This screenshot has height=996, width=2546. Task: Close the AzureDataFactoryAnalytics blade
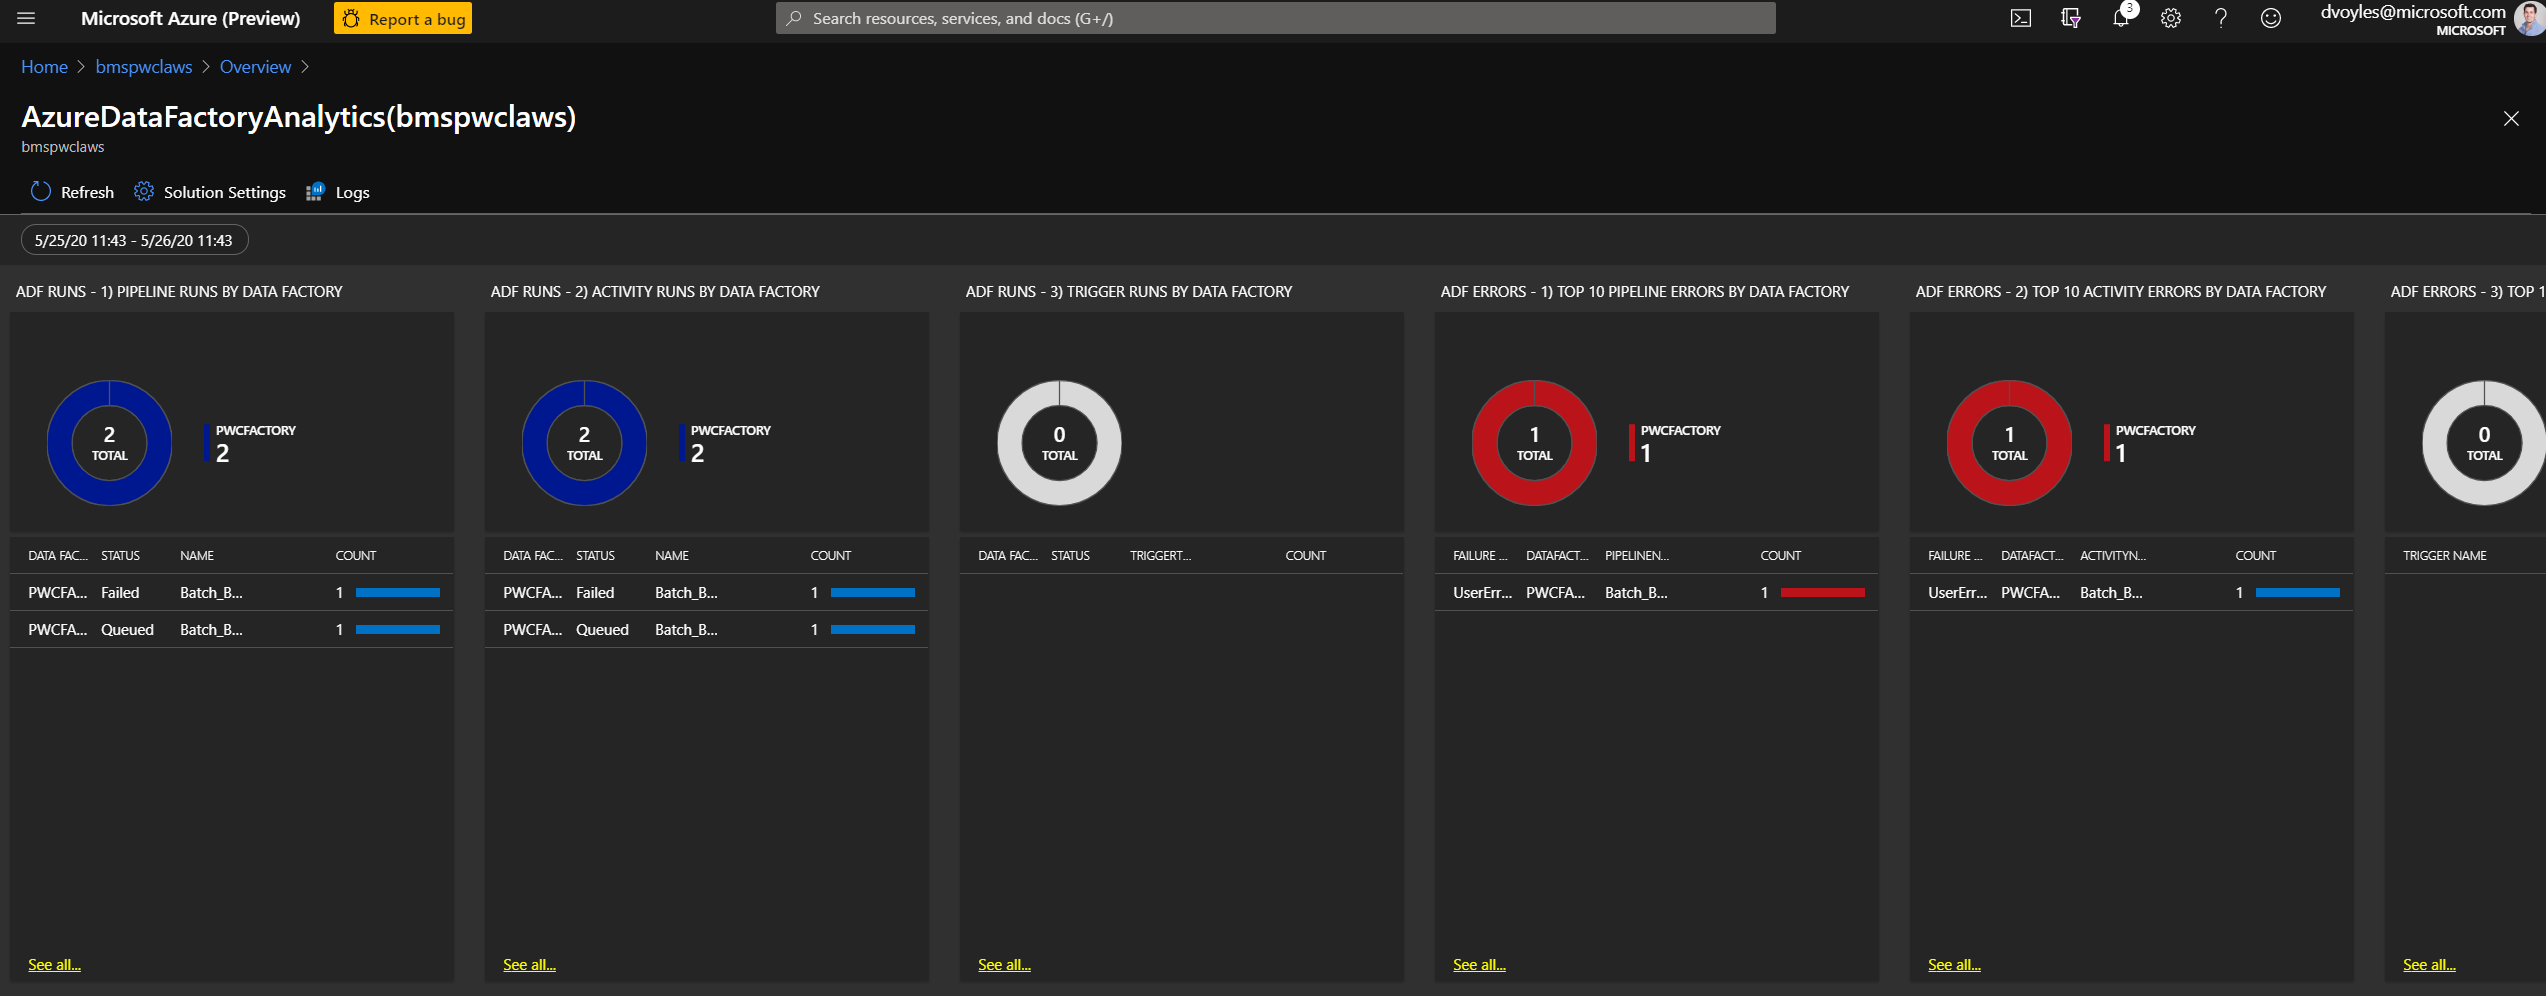point(2511,118)
